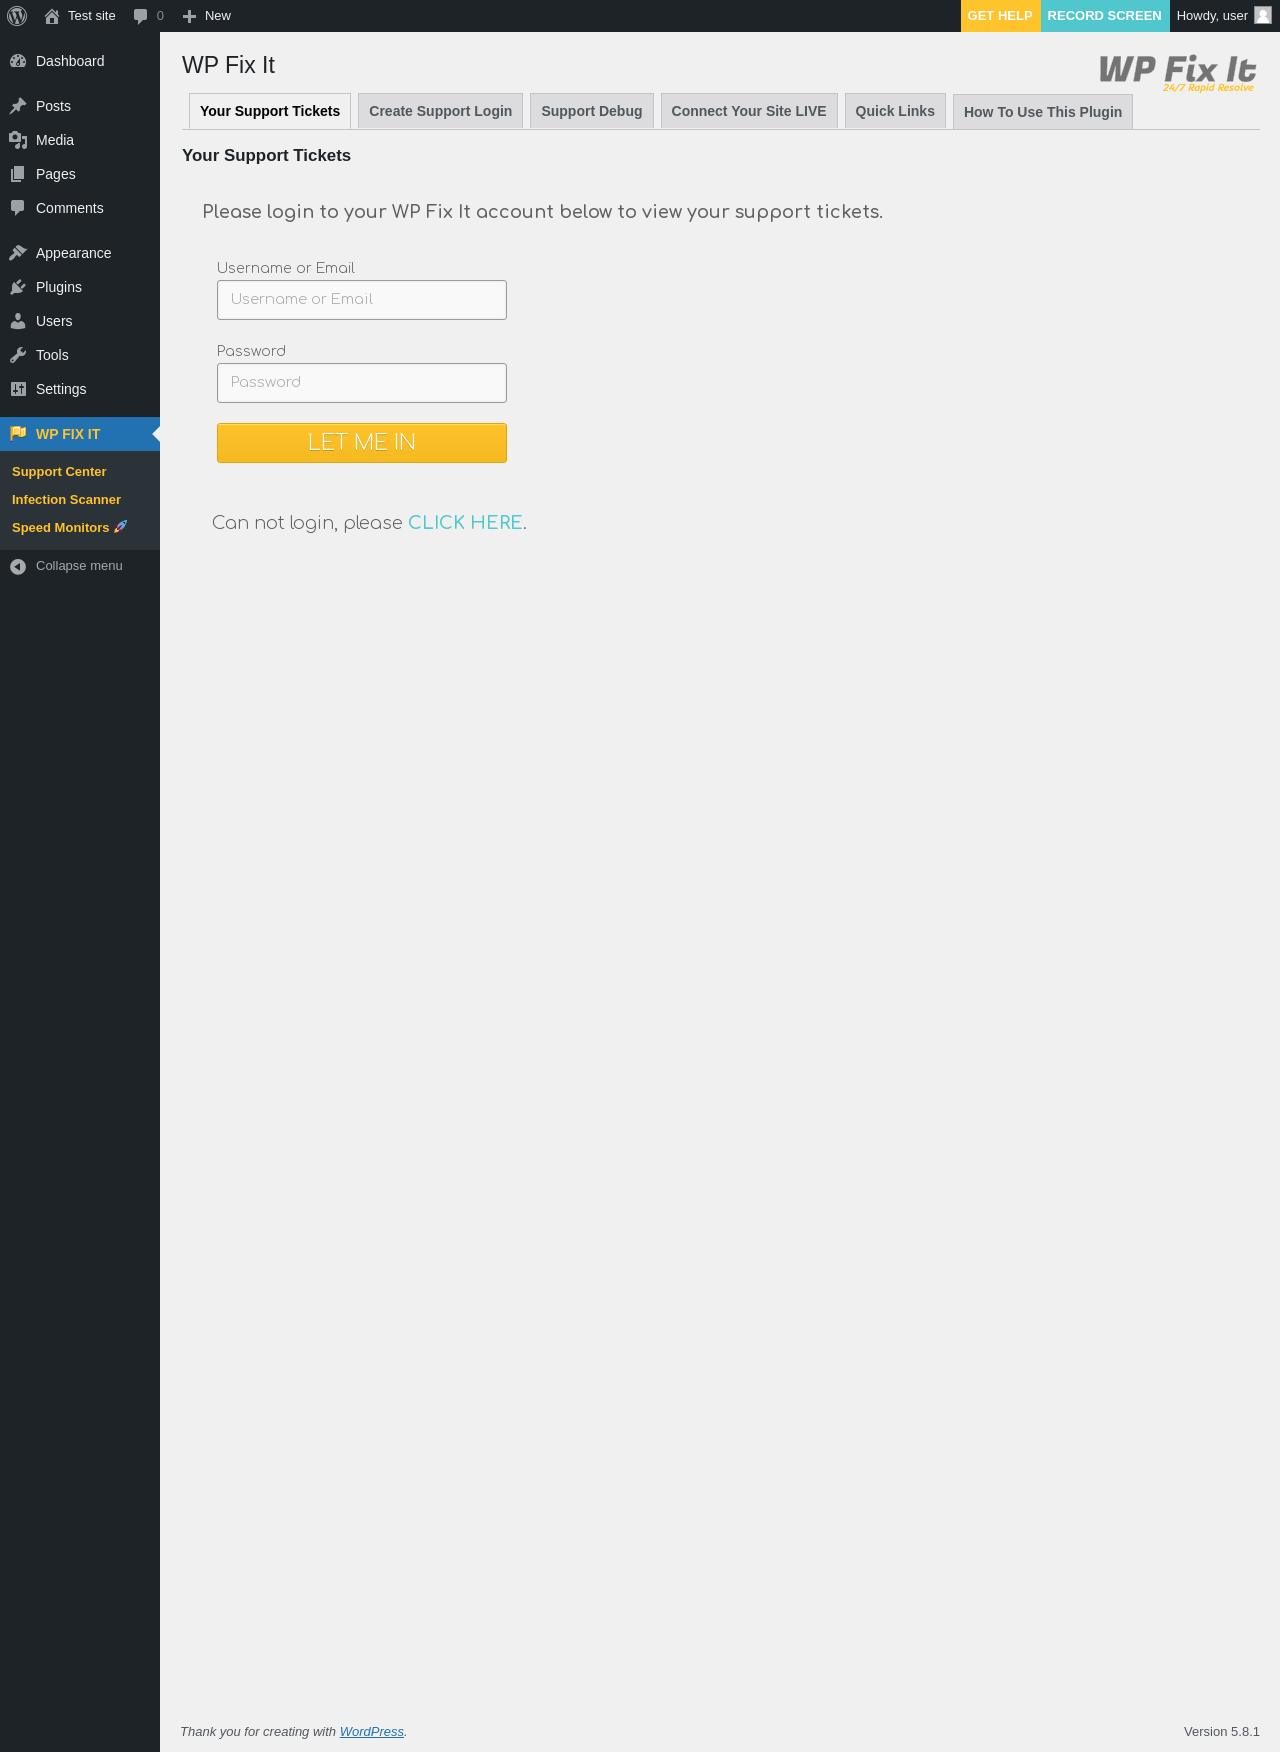This screenshot has width=1280, height=1752.
Task: Open the Tools menu
Action: click(x=80, y=355)
